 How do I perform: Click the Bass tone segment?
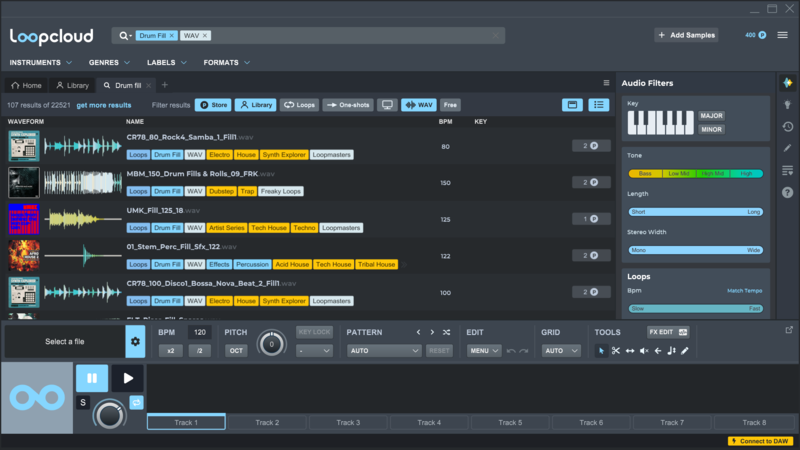click(645, 173)
